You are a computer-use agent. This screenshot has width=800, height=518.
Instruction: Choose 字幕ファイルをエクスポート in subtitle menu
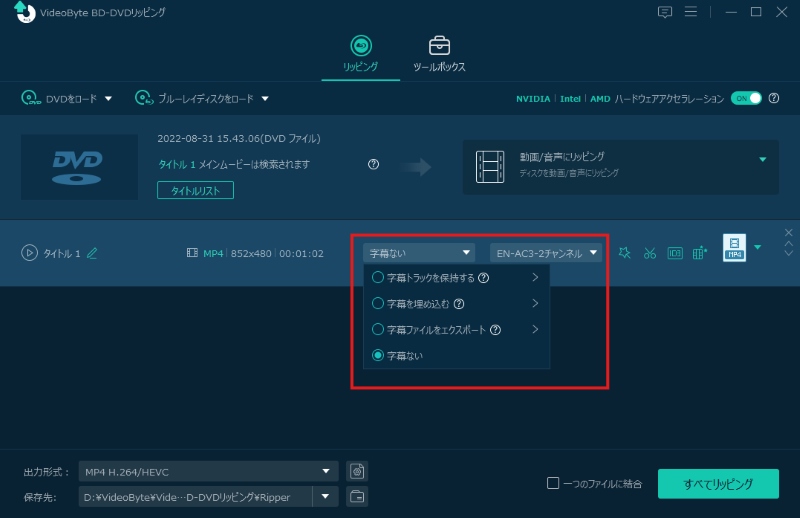(x=378, y=329)
